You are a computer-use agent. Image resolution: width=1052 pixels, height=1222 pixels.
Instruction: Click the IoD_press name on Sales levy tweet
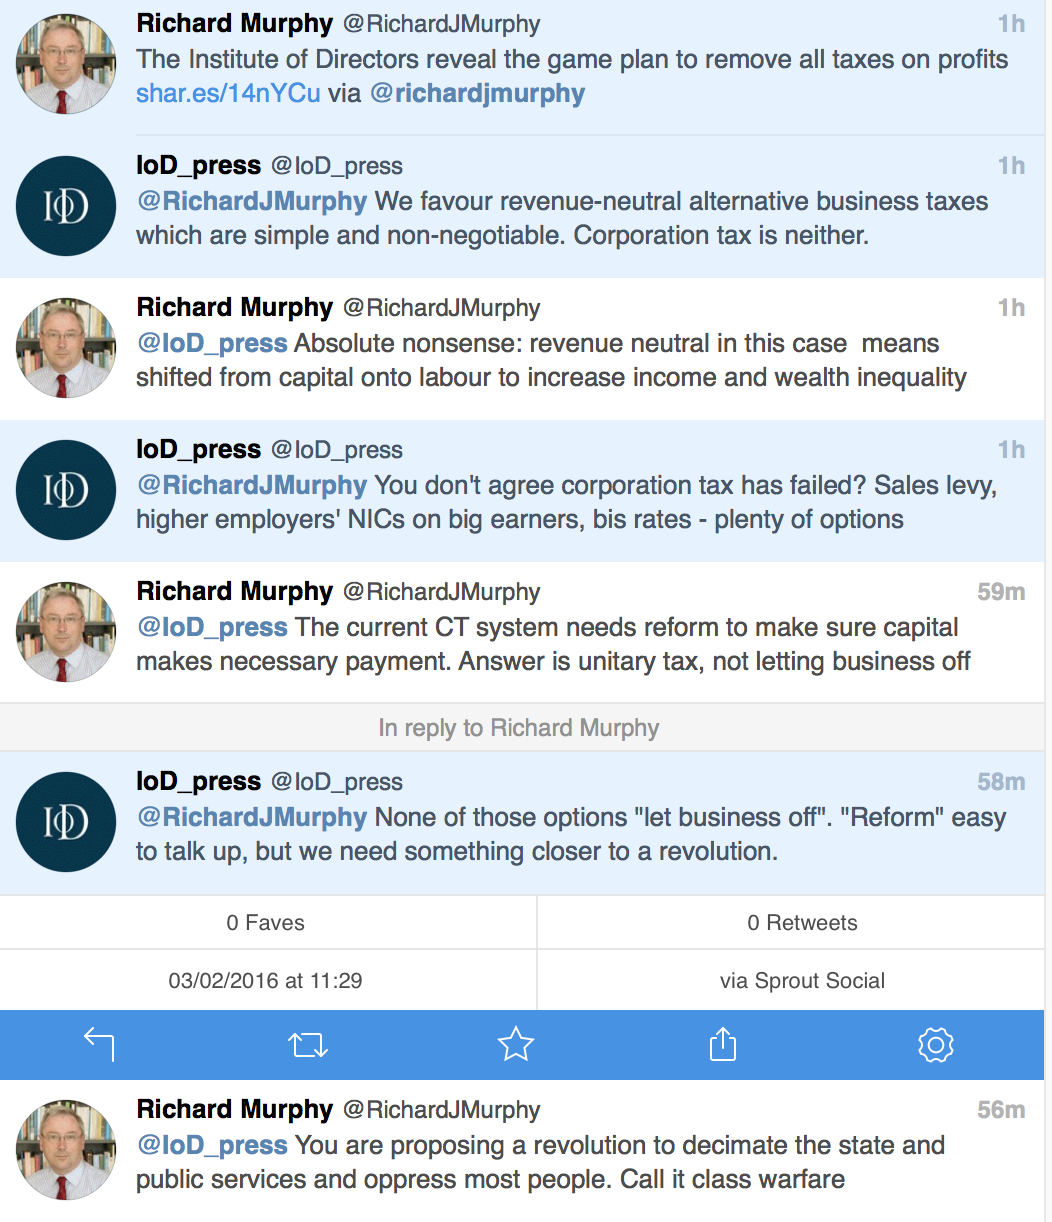click(198, 449)
